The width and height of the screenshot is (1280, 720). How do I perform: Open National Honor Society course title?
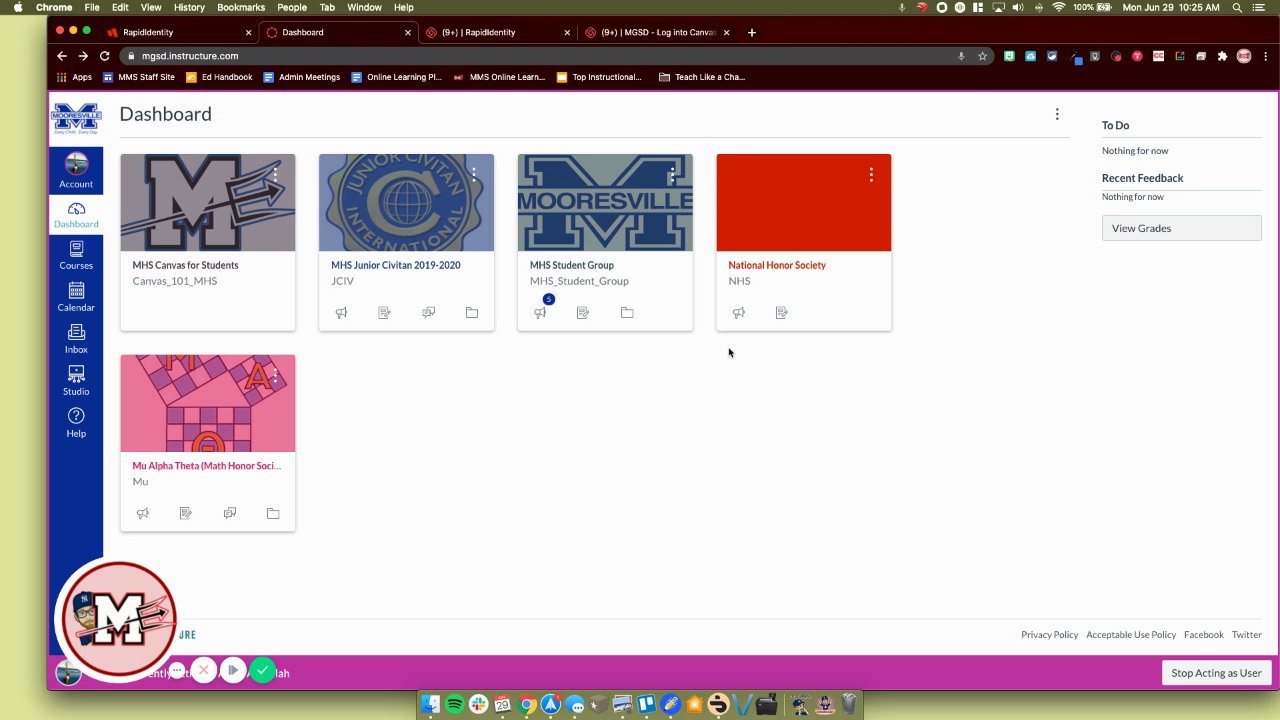777,265
